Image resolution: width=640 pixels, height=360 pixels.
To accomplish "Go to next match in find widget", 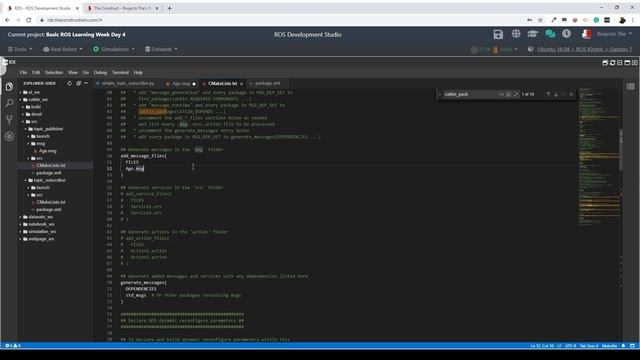I will click(556, 94).
